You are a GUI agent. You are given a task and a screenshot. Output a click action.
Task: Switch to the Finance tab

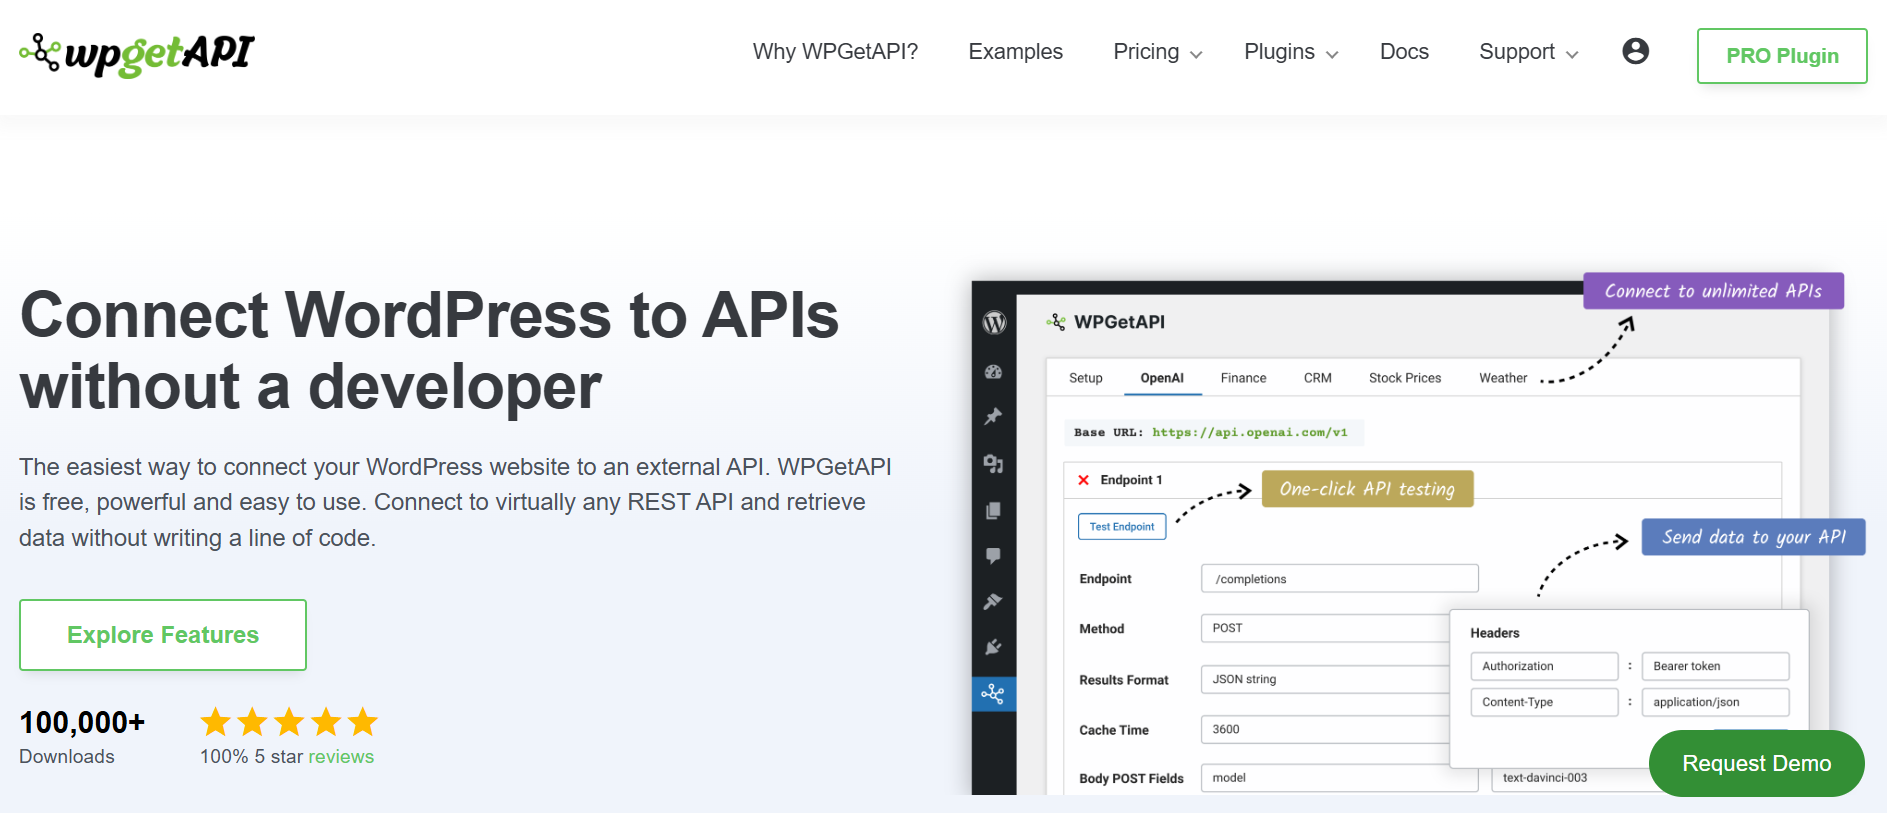1243,378
